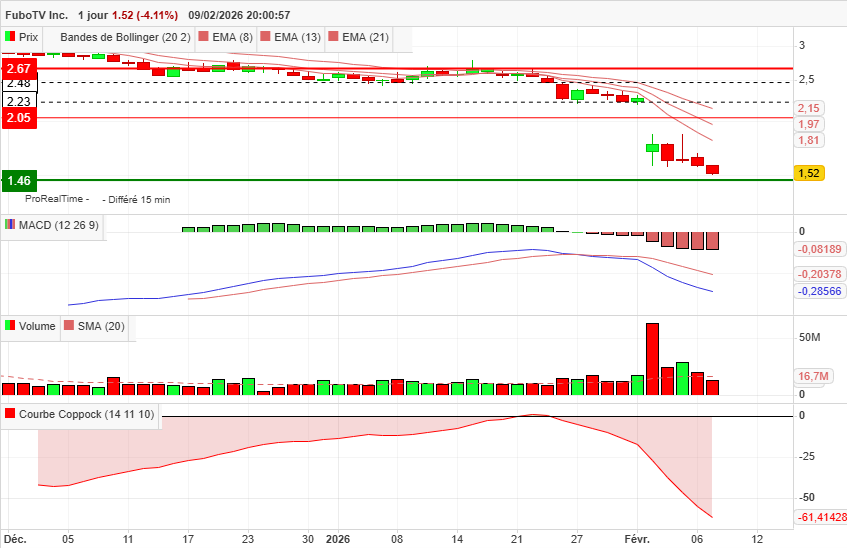Image resolution: width=847 pixels, height=548 pixels.
Task: Click the SMA (20) color square icon
Action: 69,325
